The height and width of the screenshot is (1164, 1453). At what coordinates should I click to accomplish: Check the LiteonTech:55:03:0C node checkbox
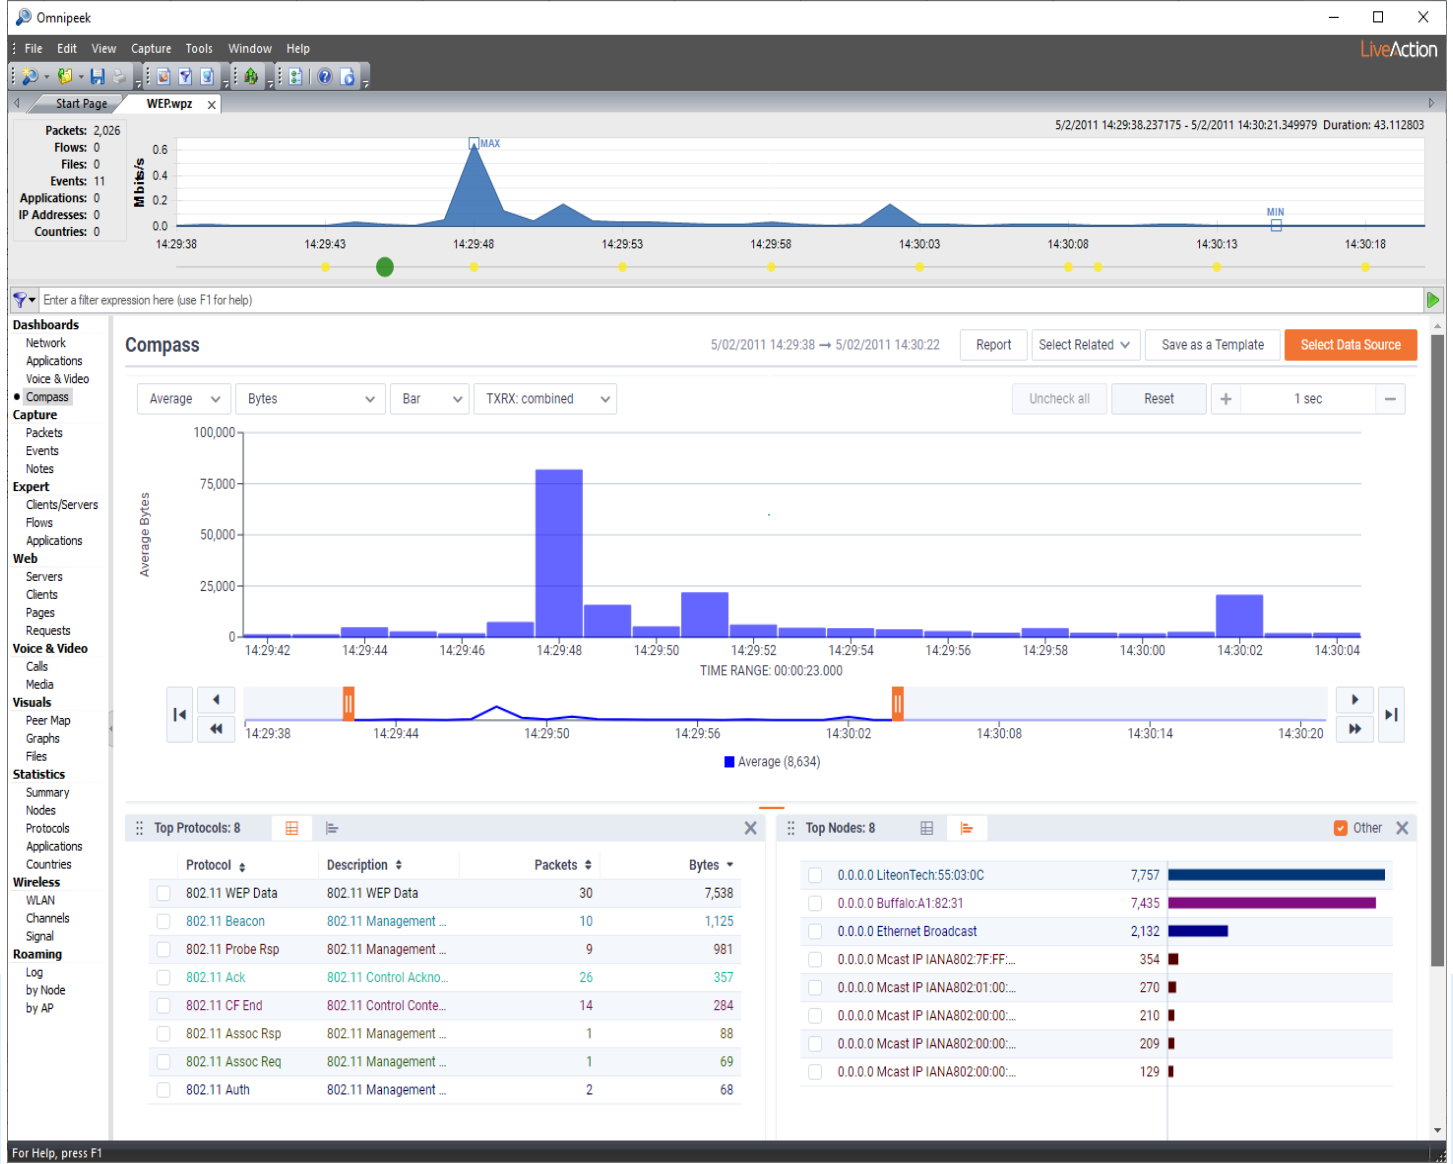click(815, 874)
